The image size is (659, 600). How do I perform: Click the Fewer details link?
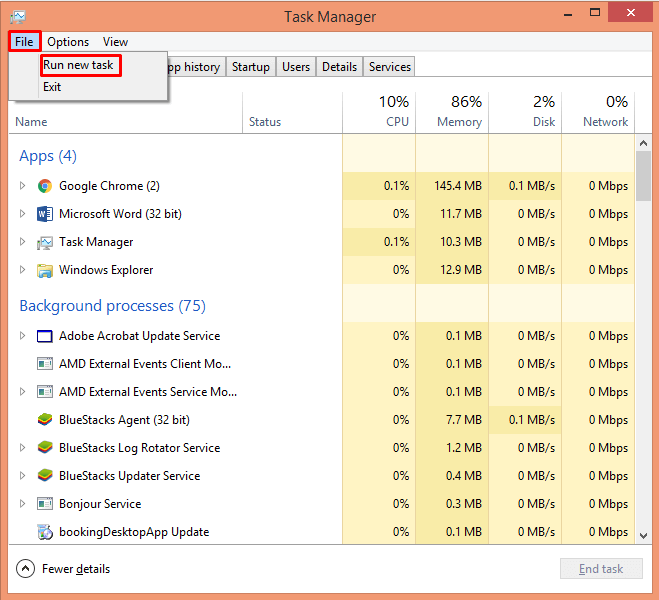coord(76,569)
